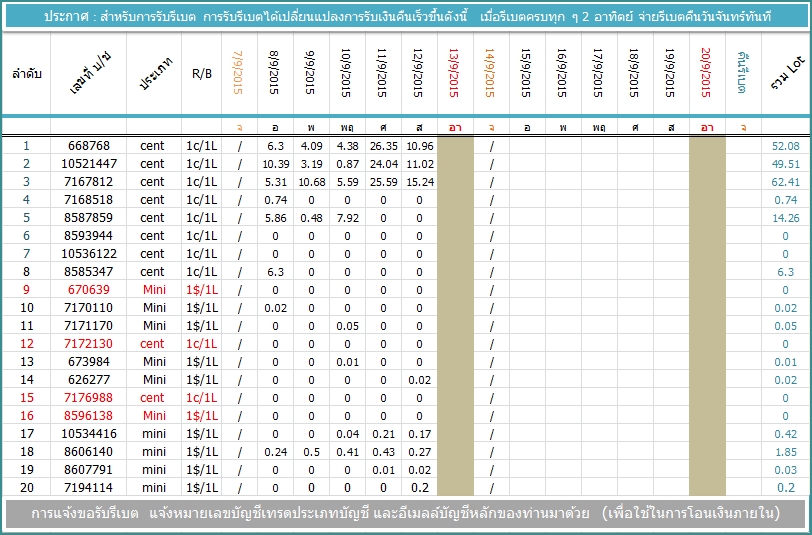Click the 5.86 cell
This screenshot has height=535, width=812.
[276, 218]
